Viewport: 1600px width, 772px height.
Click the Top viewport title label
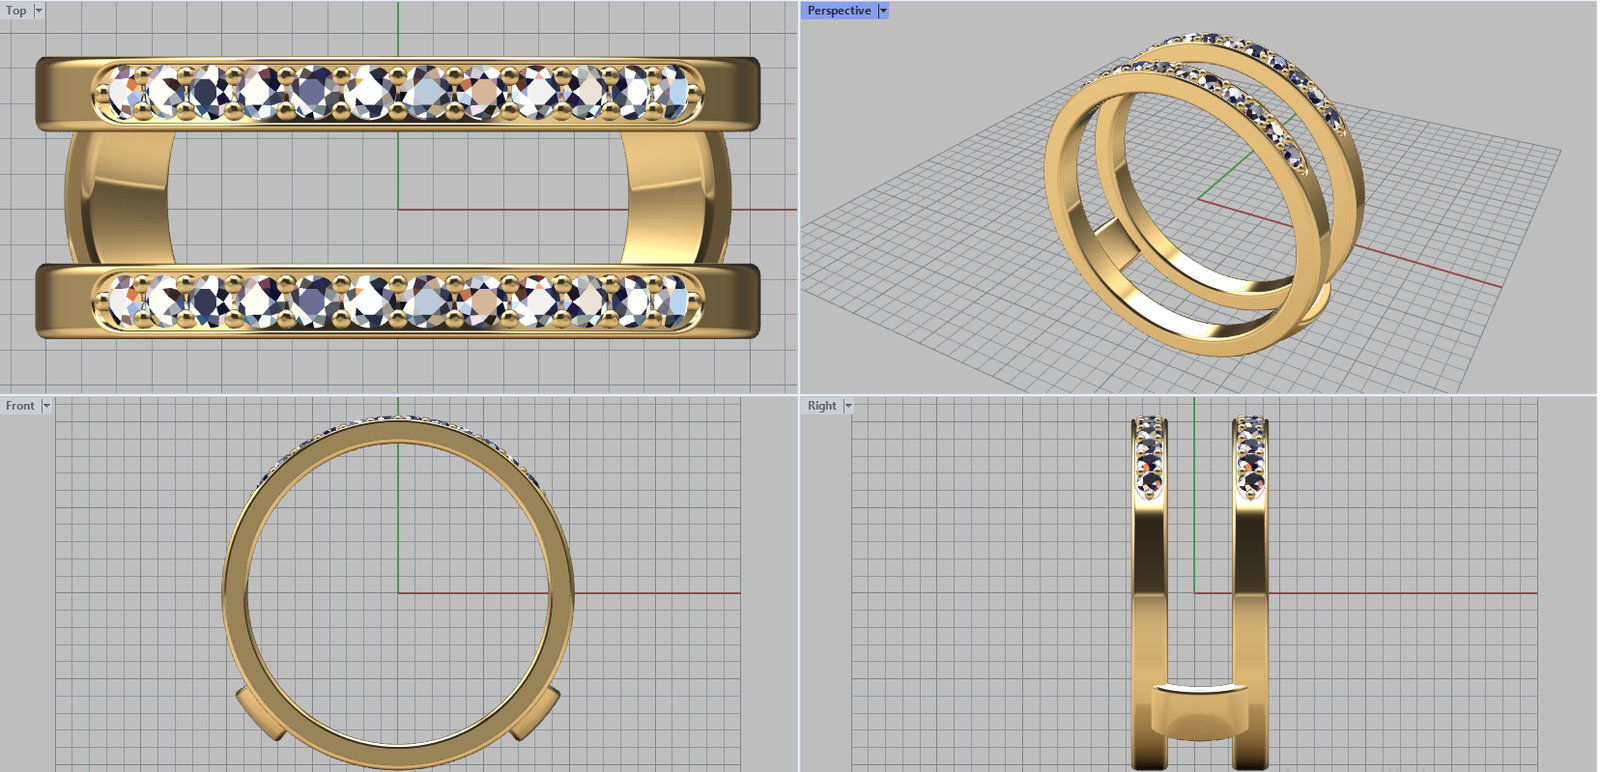(16, 11)
